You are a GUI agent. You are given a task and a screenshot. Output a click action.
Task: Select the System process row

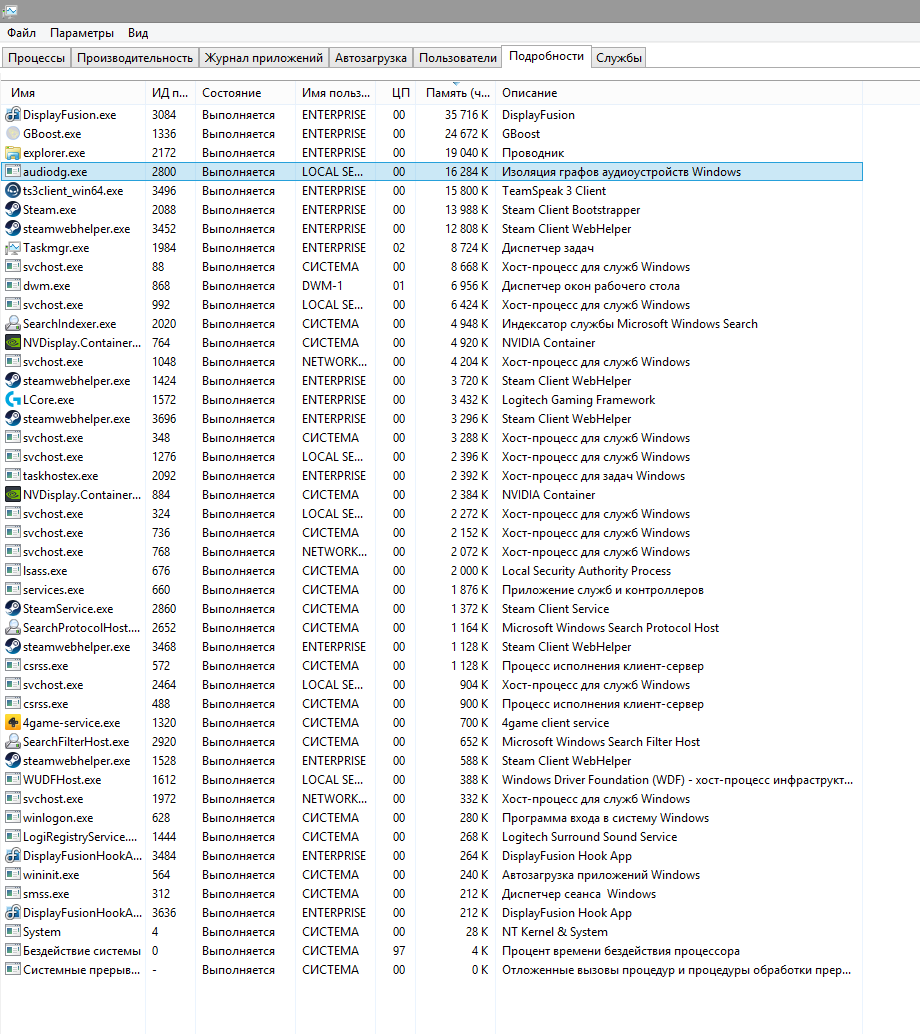point(432,932)
